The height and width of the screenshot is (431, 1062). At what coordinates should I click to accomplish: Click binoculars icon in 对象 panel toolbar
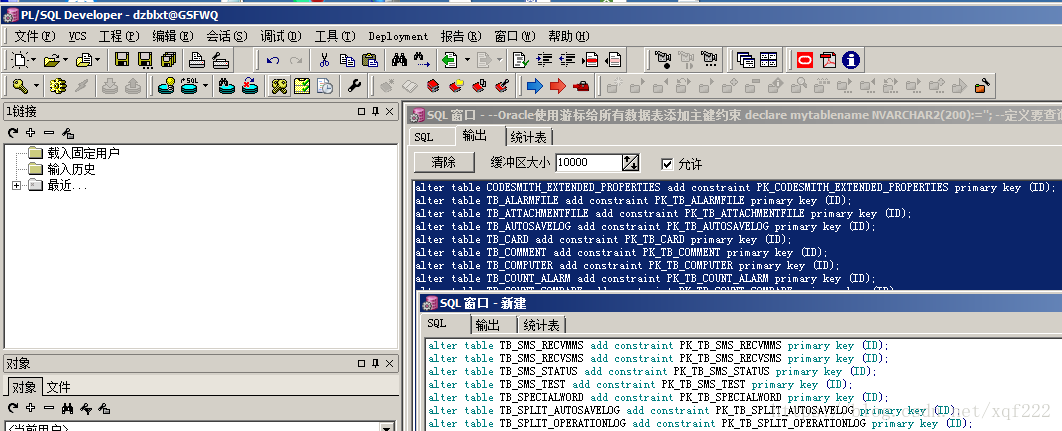pos(67,408)
